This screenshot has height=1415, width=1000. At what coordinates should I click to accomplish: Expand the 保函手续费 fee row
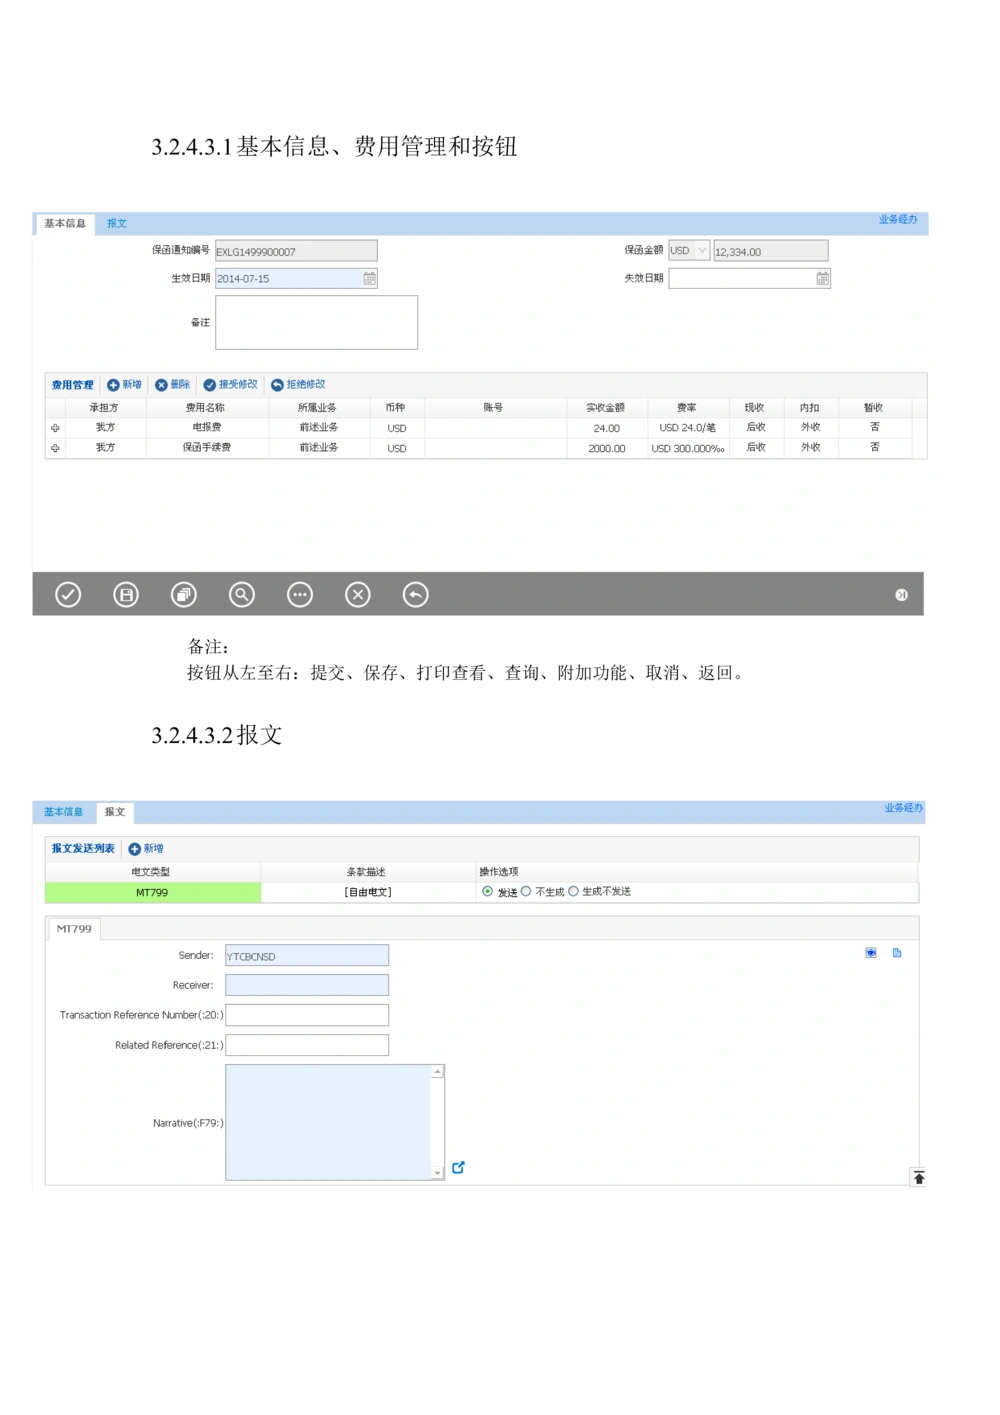[55, 449]
